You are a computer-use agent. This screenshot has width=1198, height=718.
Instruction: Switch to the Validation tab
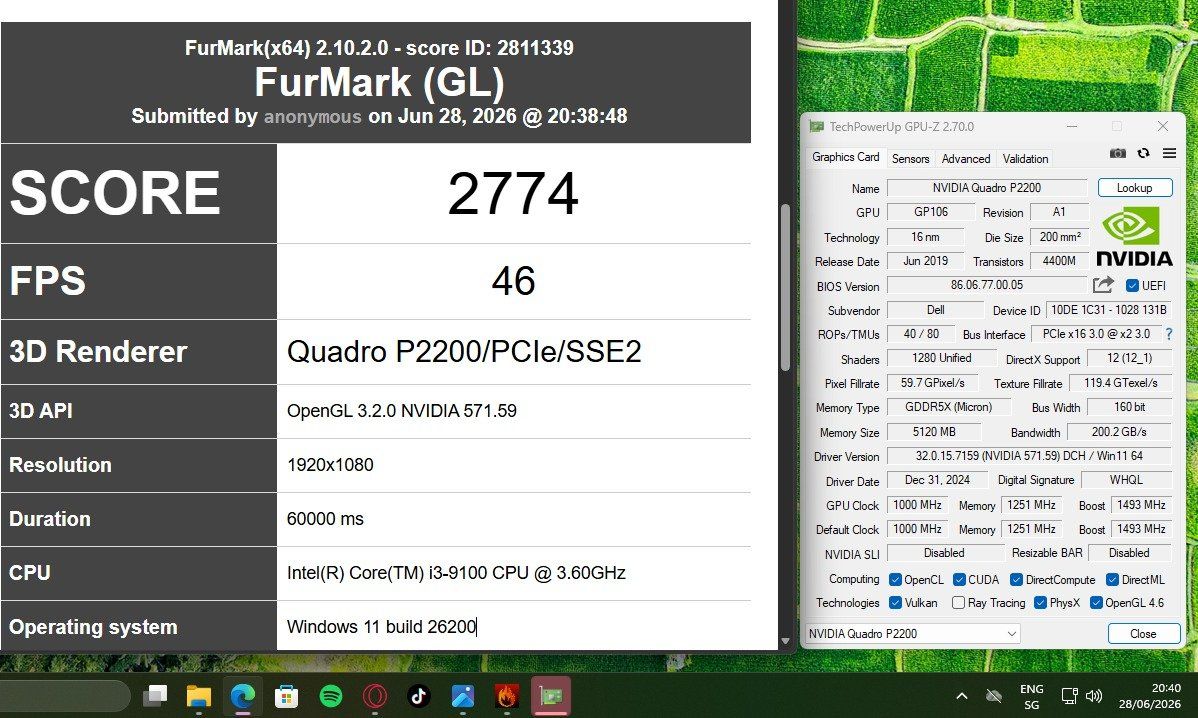[1025, 159]
